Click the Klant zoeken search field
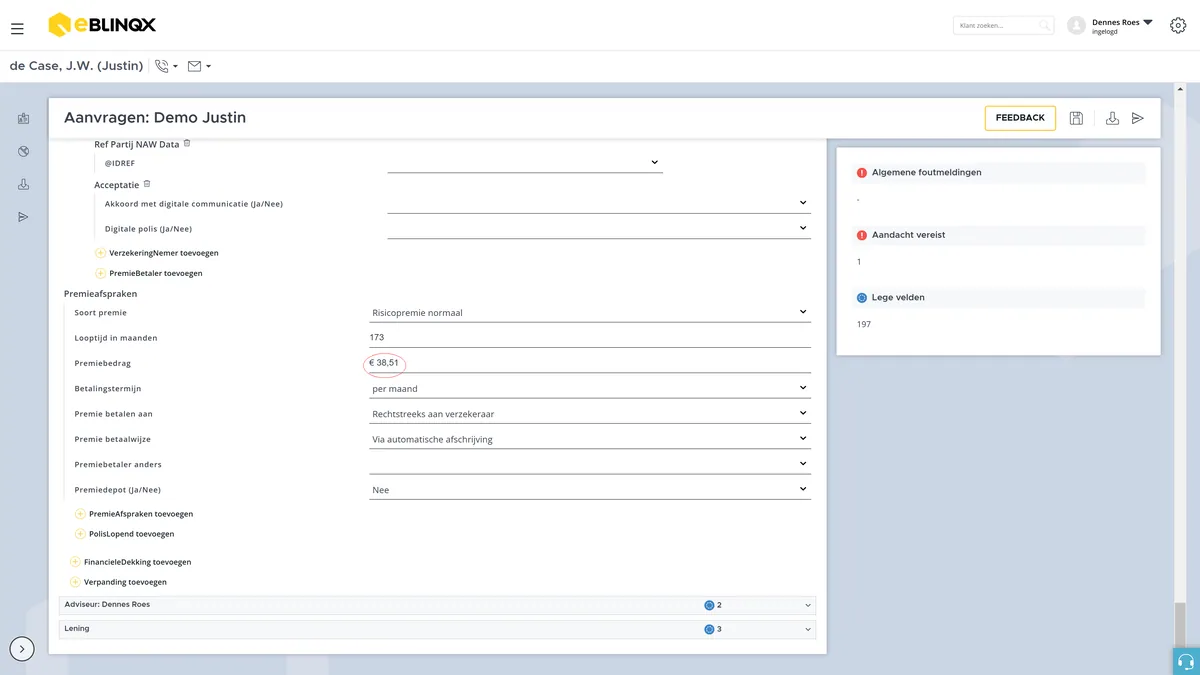Screen dimensions: 1200x675 (1003, 25)
